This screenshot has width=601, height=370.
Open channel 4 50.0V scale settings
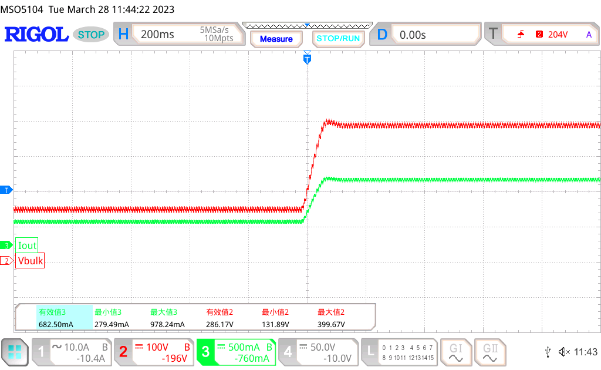[323, 347]
